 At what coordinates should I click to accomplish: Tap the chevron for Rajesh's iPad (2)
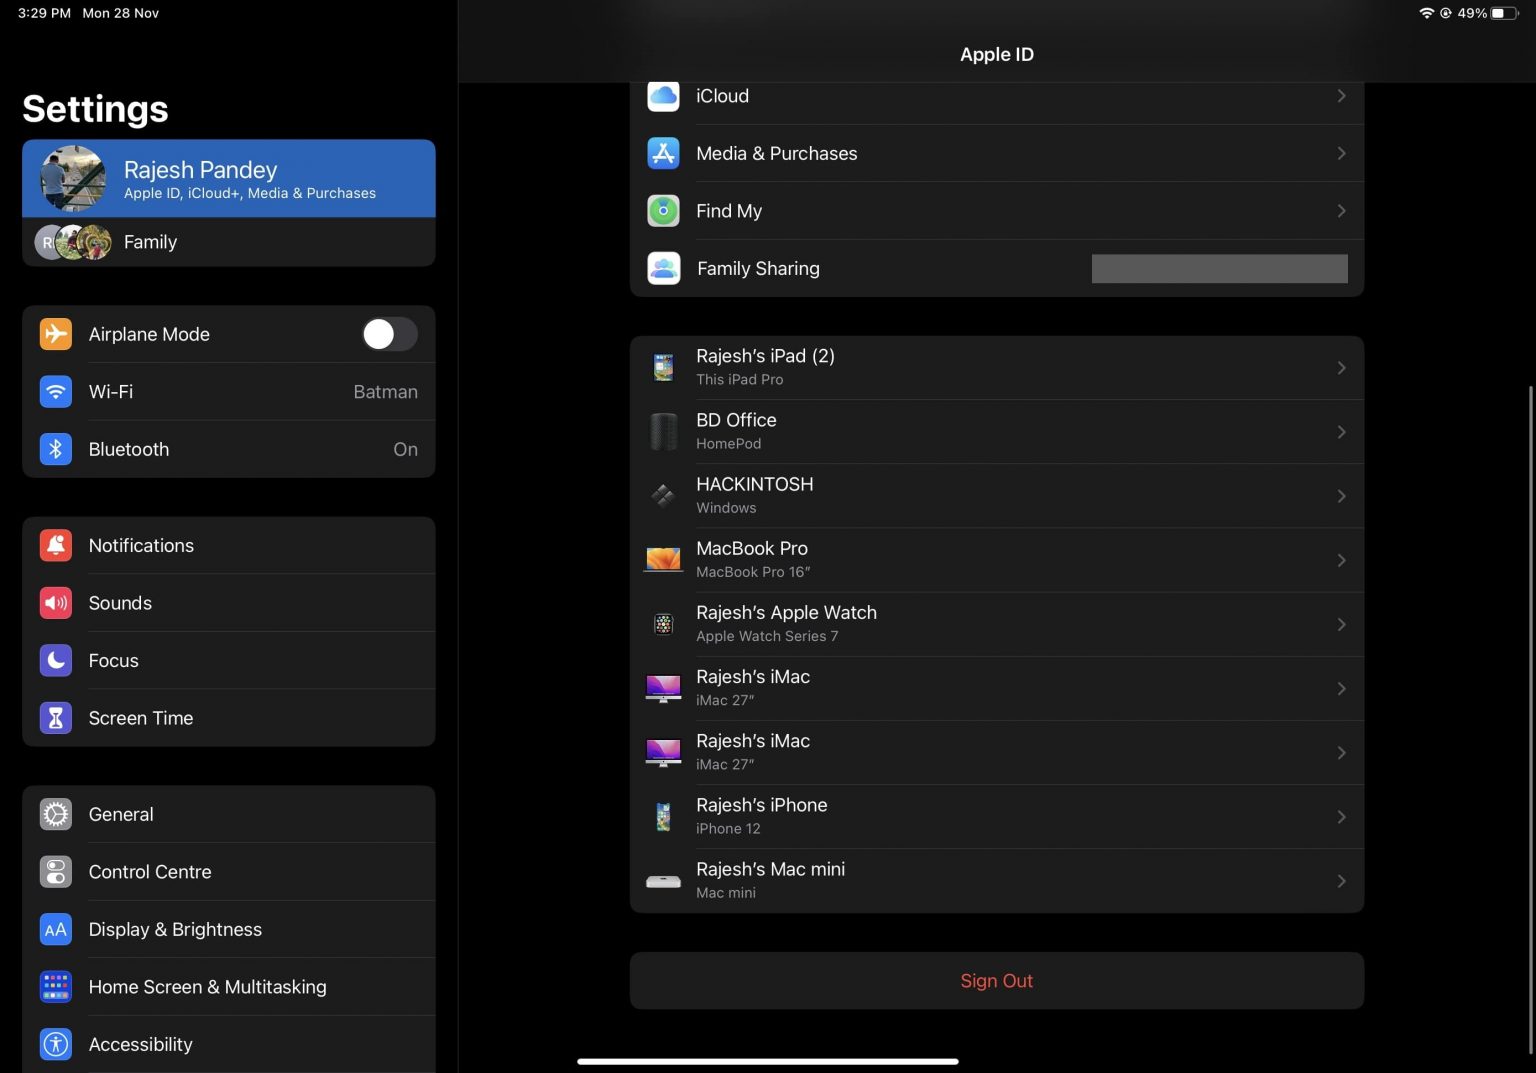[x=1341, y=368]
